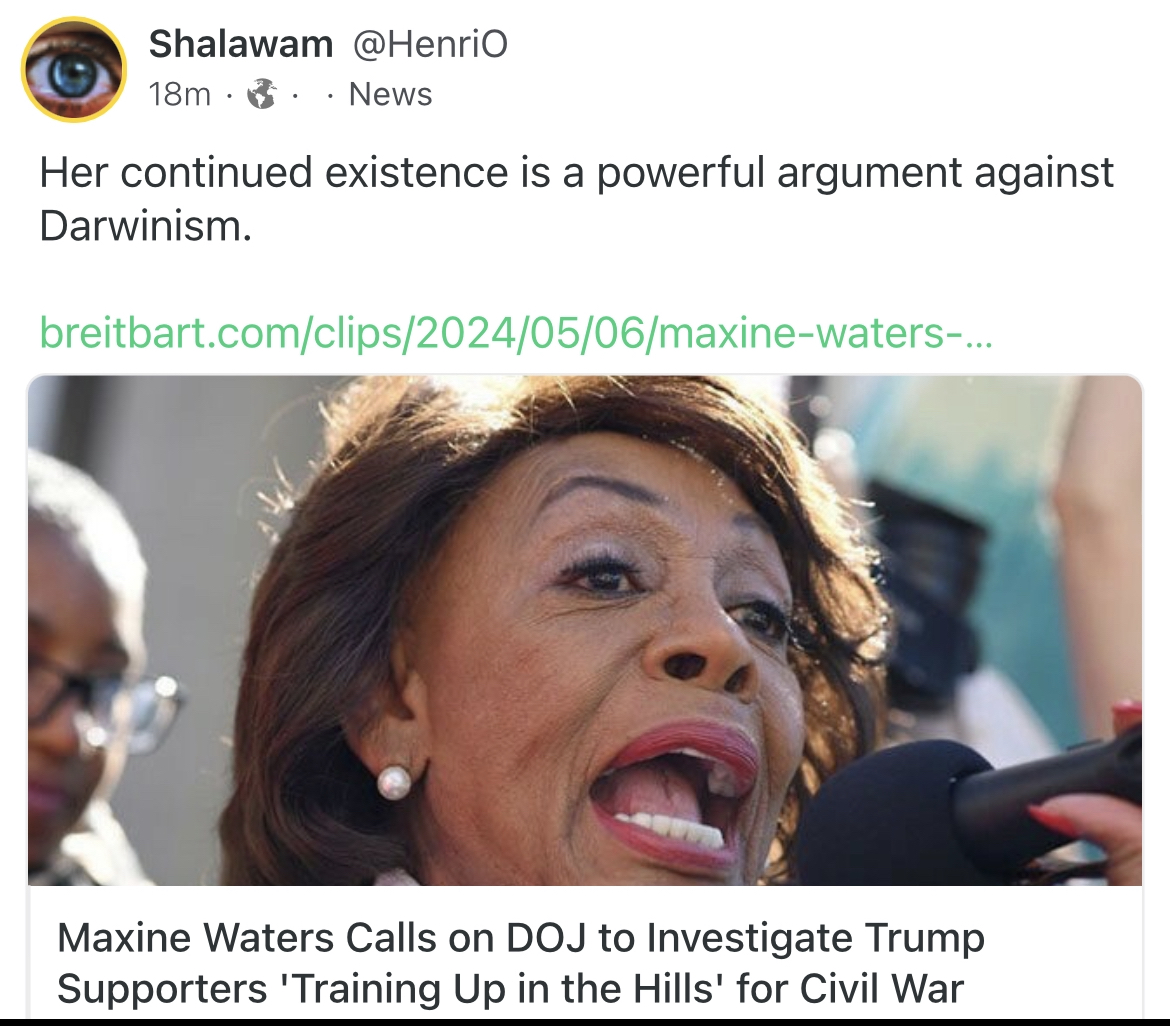Viewport: 1170px width, 1026px height.
Task: Open the News group label
Action: click(x=390, y=95)
